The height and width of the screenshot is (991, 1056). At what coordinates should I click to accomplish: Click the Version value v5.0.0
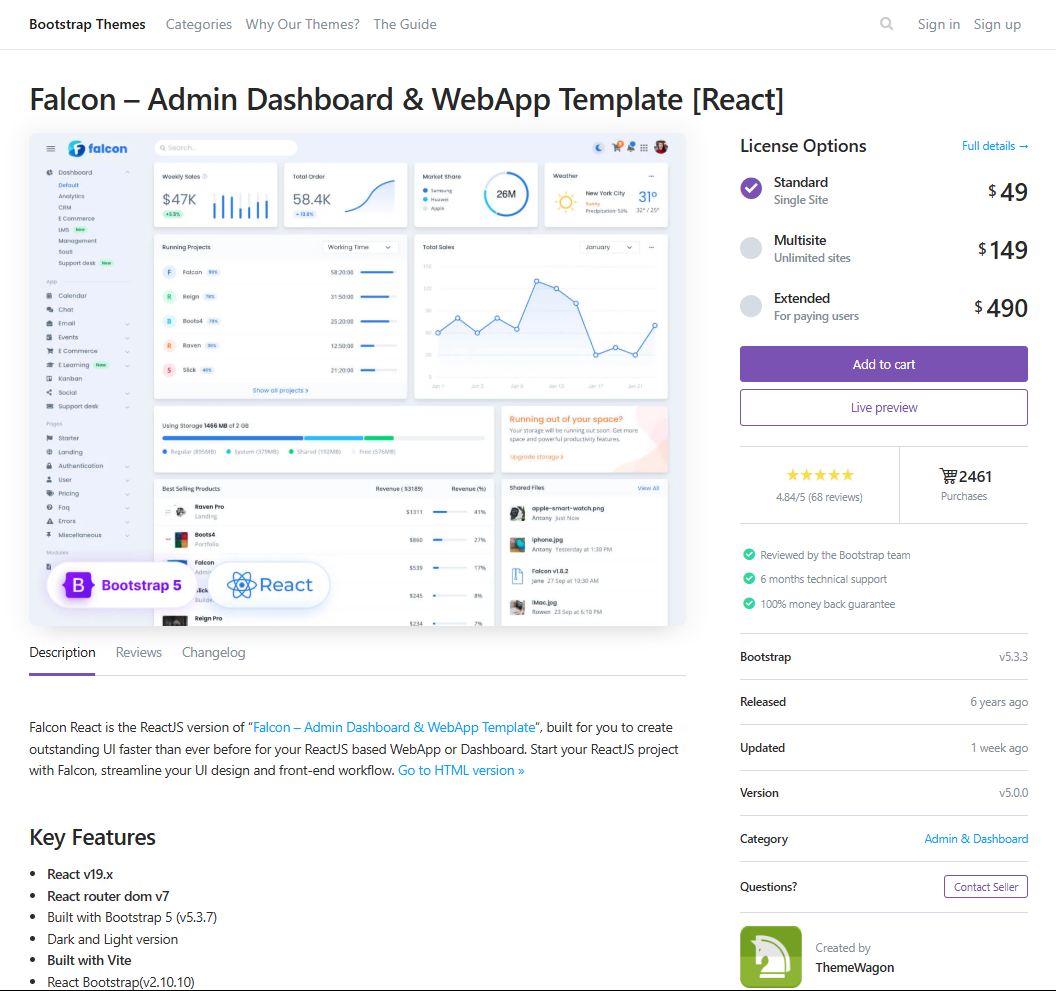pos(1013,793)
